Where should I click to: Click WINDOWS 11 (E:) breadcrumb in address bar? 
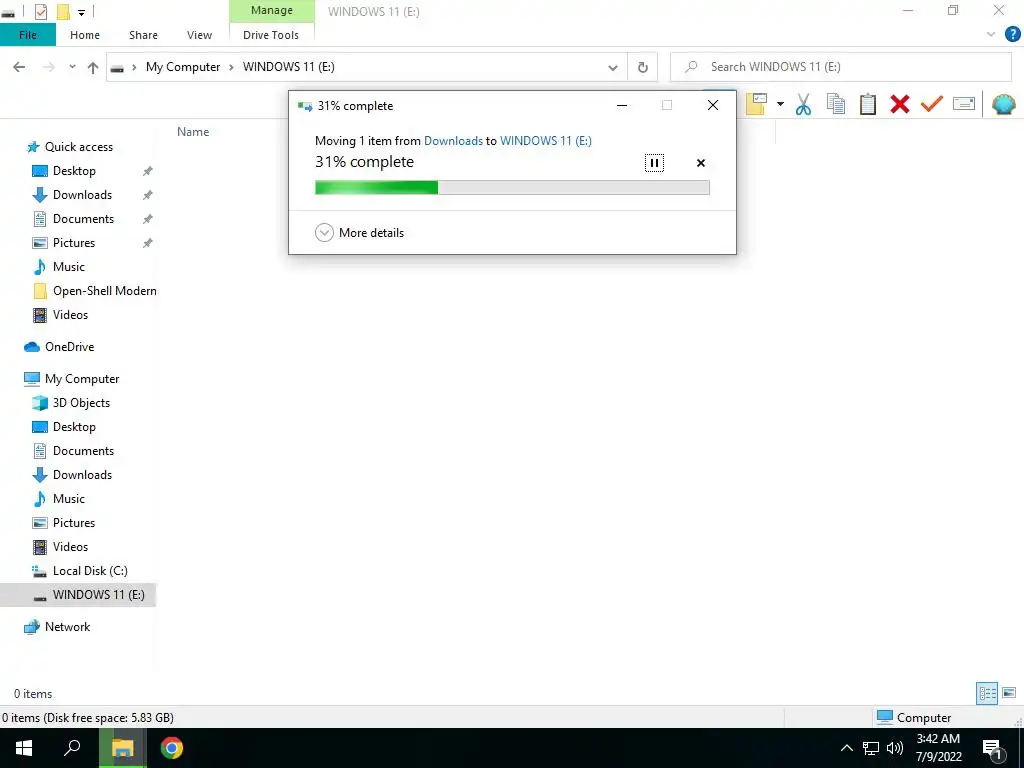coord(289,67)
